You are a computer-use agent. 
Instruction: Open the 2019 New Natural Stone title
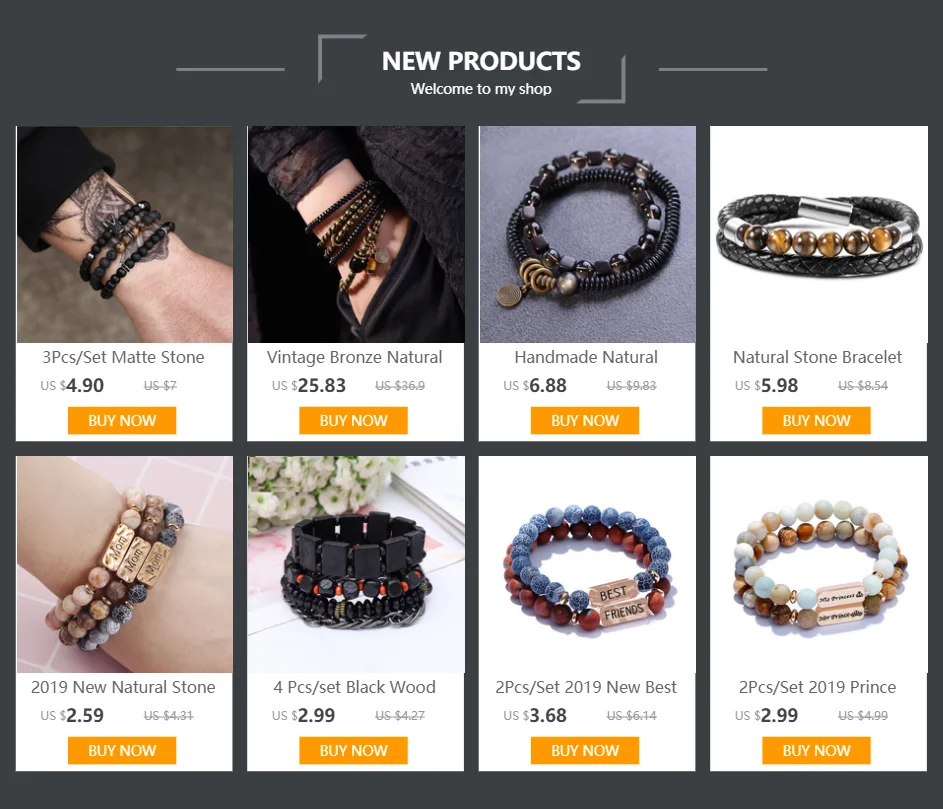123,687
